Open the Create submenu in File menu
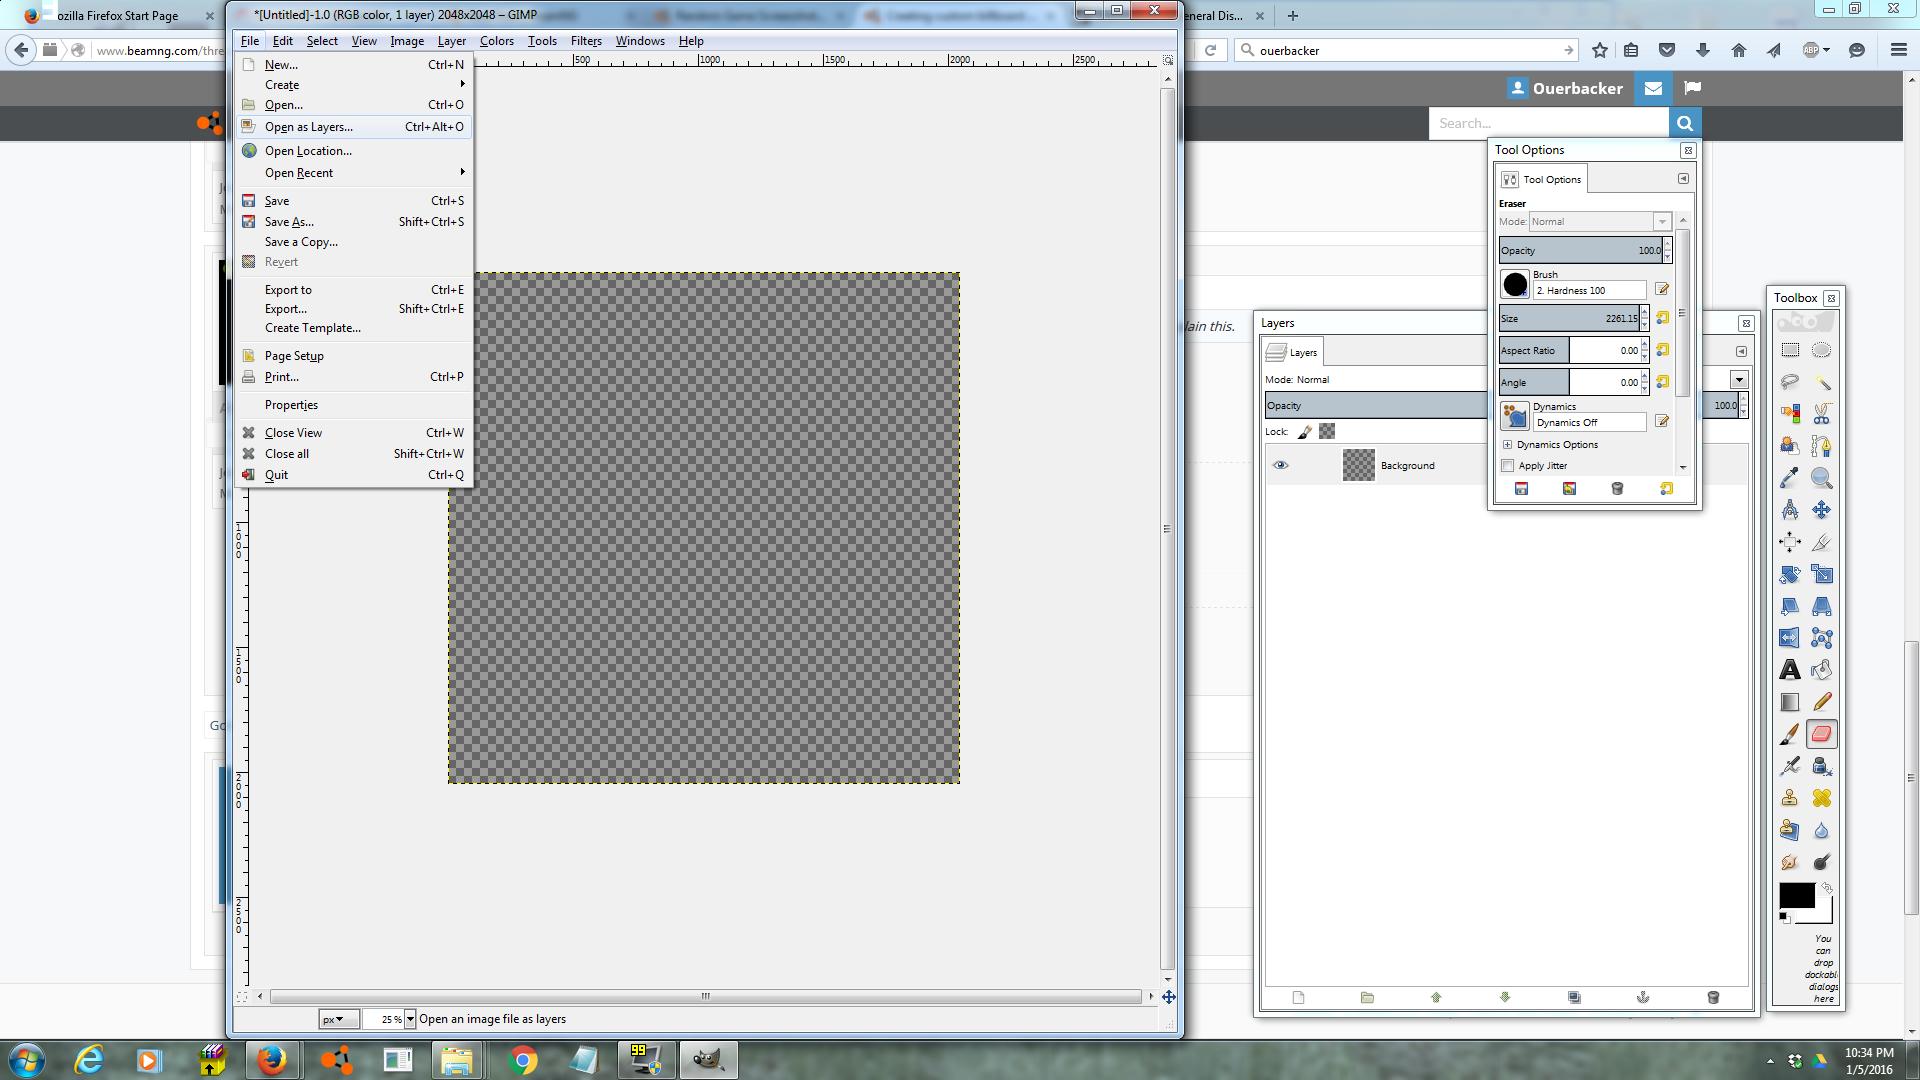 point(354,85)
